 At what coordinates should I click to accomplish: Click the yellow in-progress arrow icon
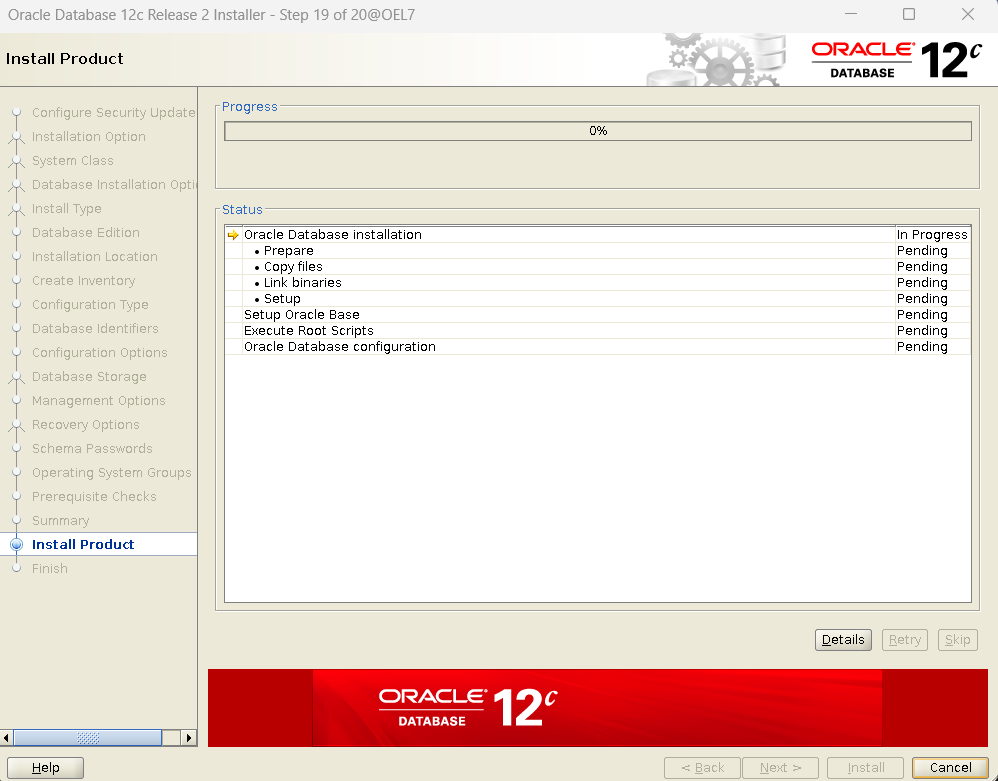pyautogui.click(x=233, y=235)
